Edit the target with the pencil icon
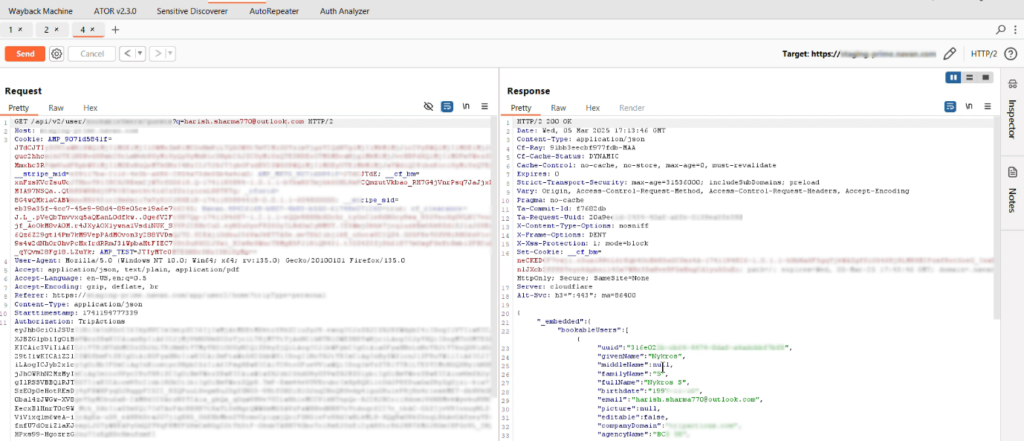This screenshot has width=1024, height=441. point(950,53)
